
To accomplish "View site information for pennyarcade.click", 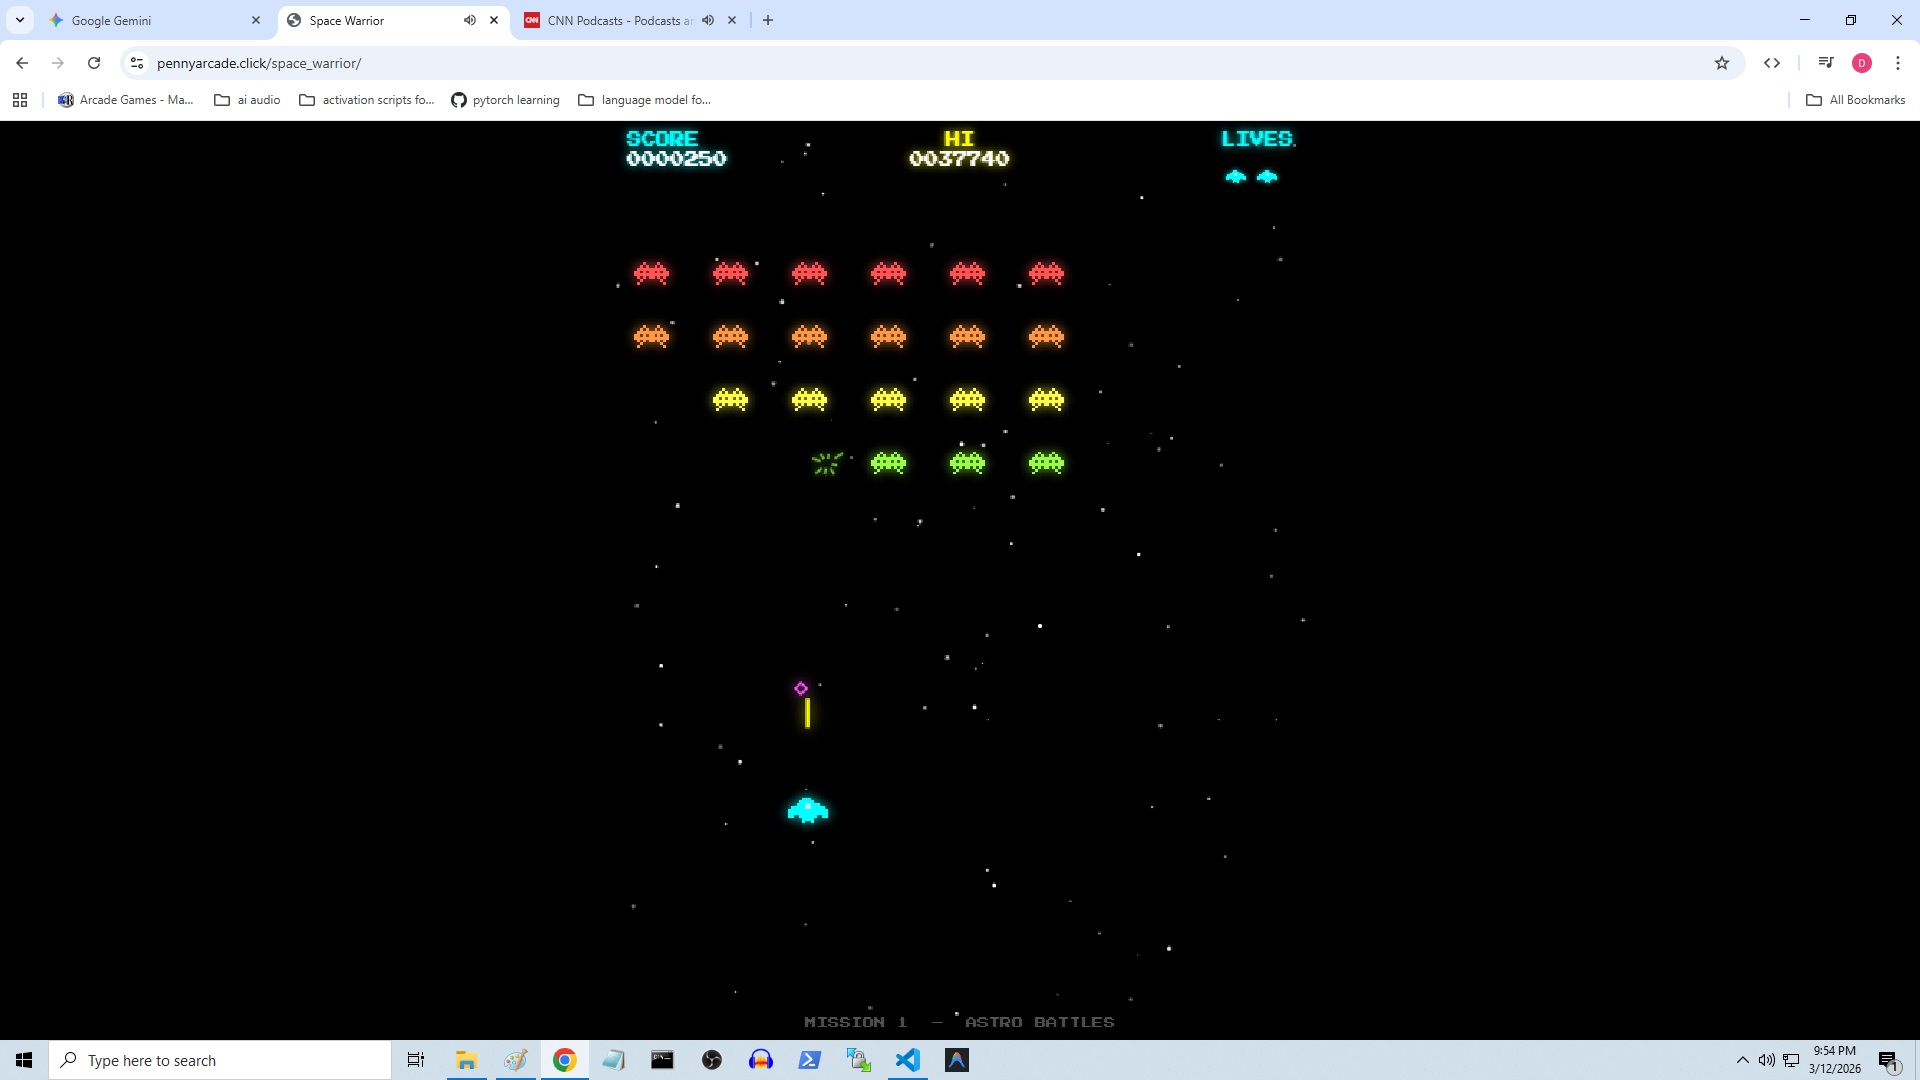I will (x=136, y=62).
